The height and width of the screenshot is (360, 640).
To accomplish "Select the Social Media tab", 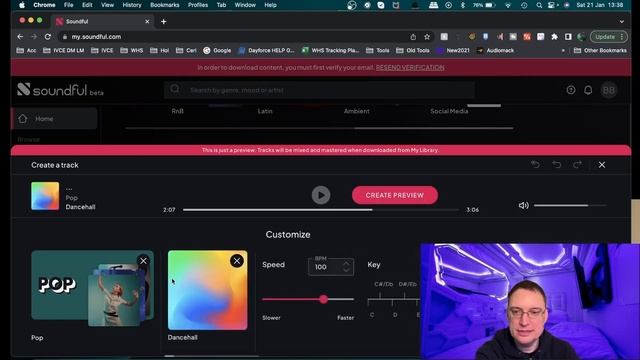I will 449,111.
